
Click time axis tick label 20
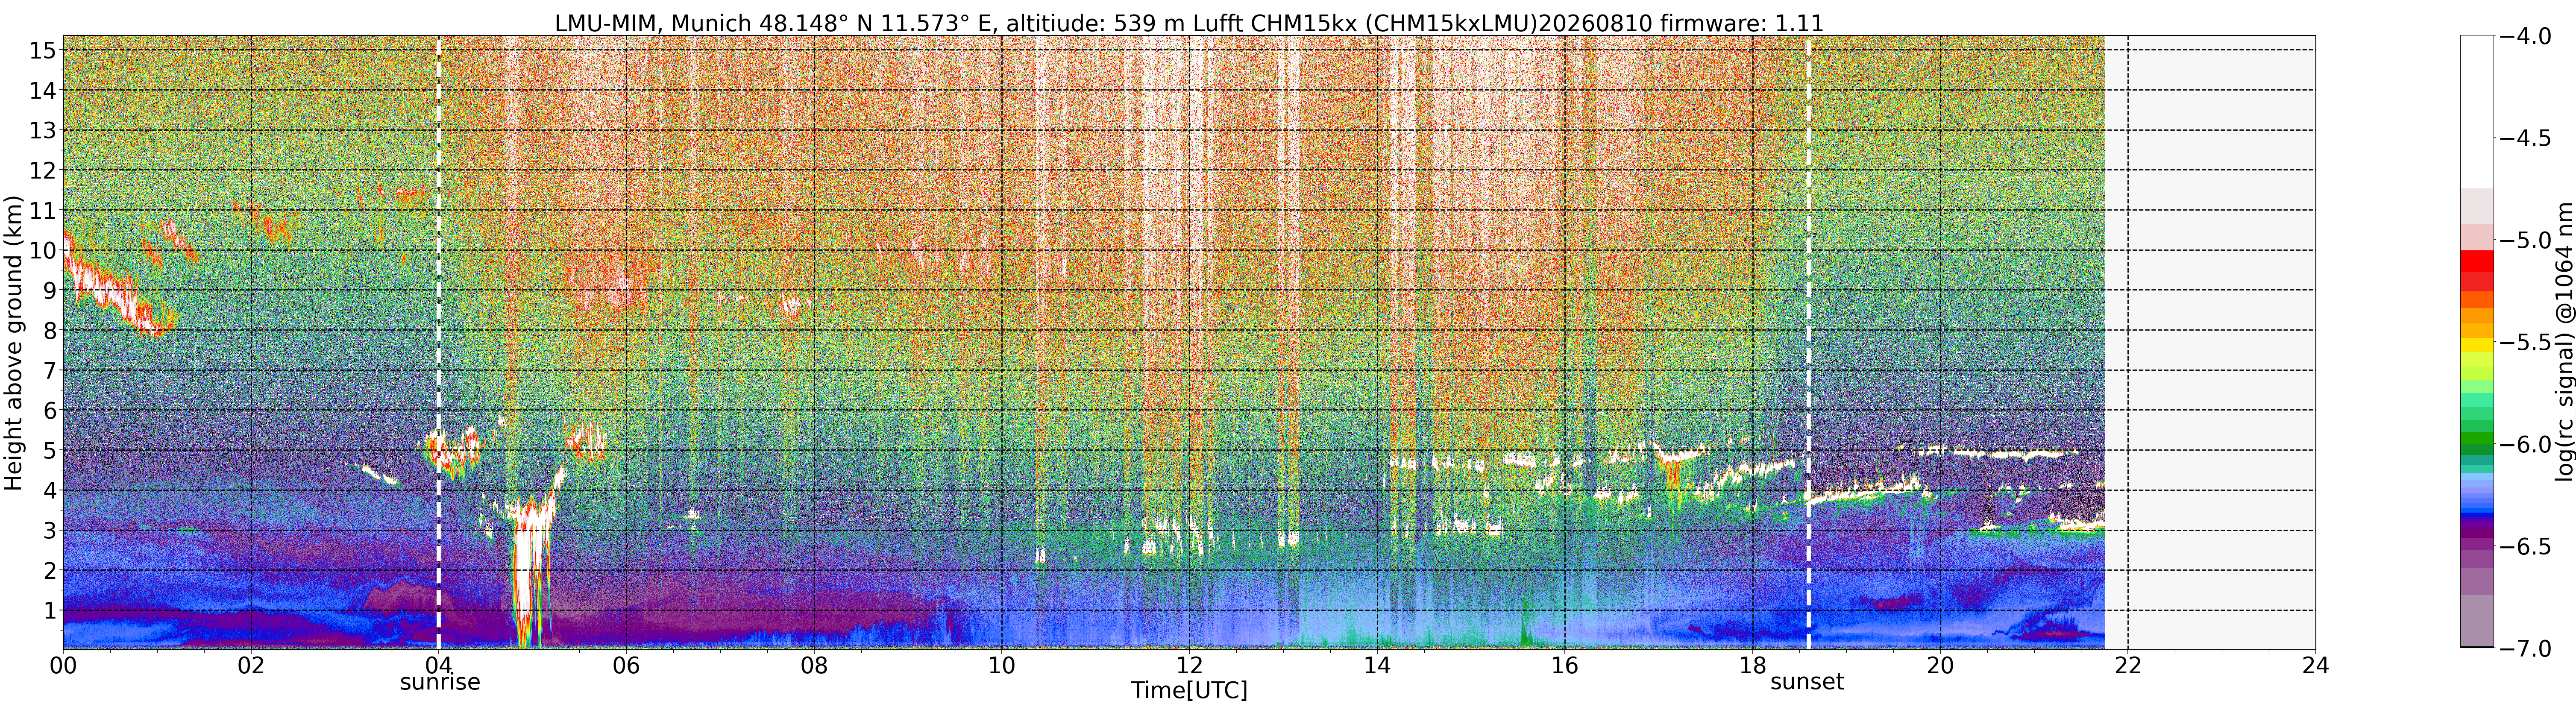1940,666
